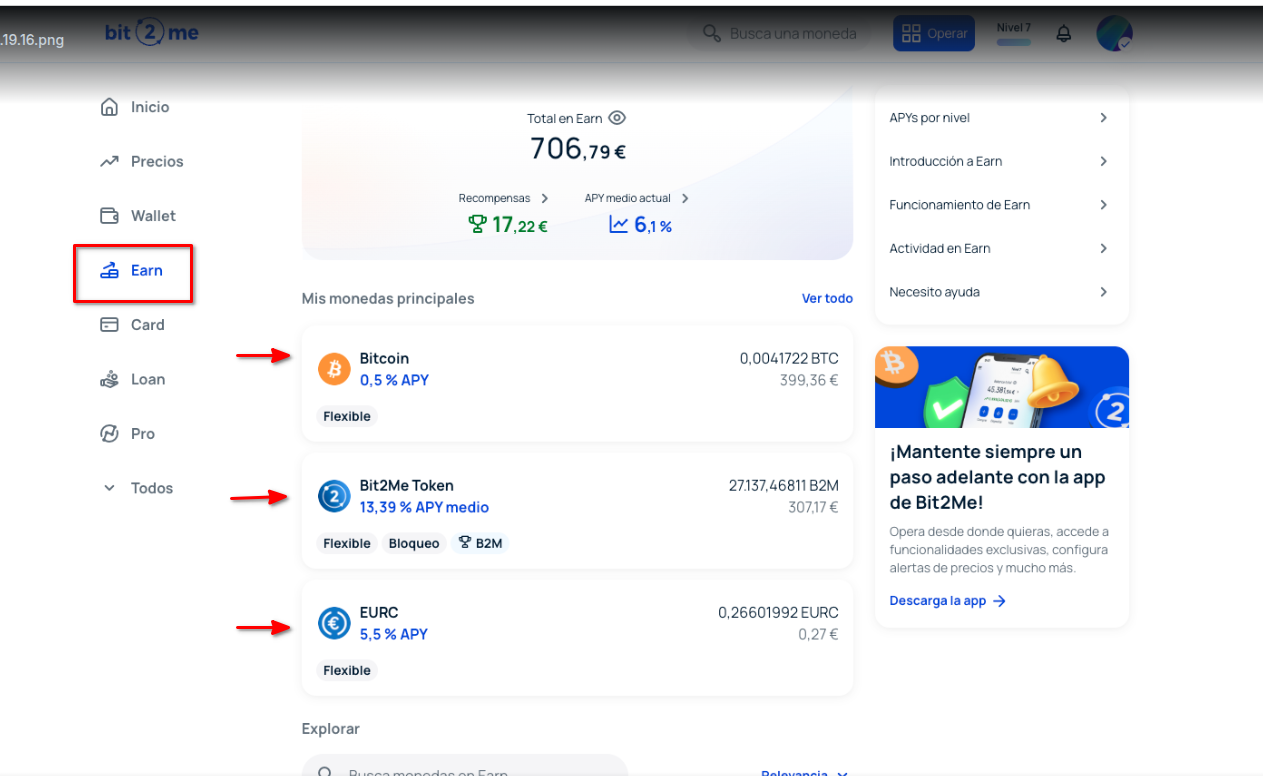
Task: Go to Pro in sidebar
Action: (x=143, y=434)
